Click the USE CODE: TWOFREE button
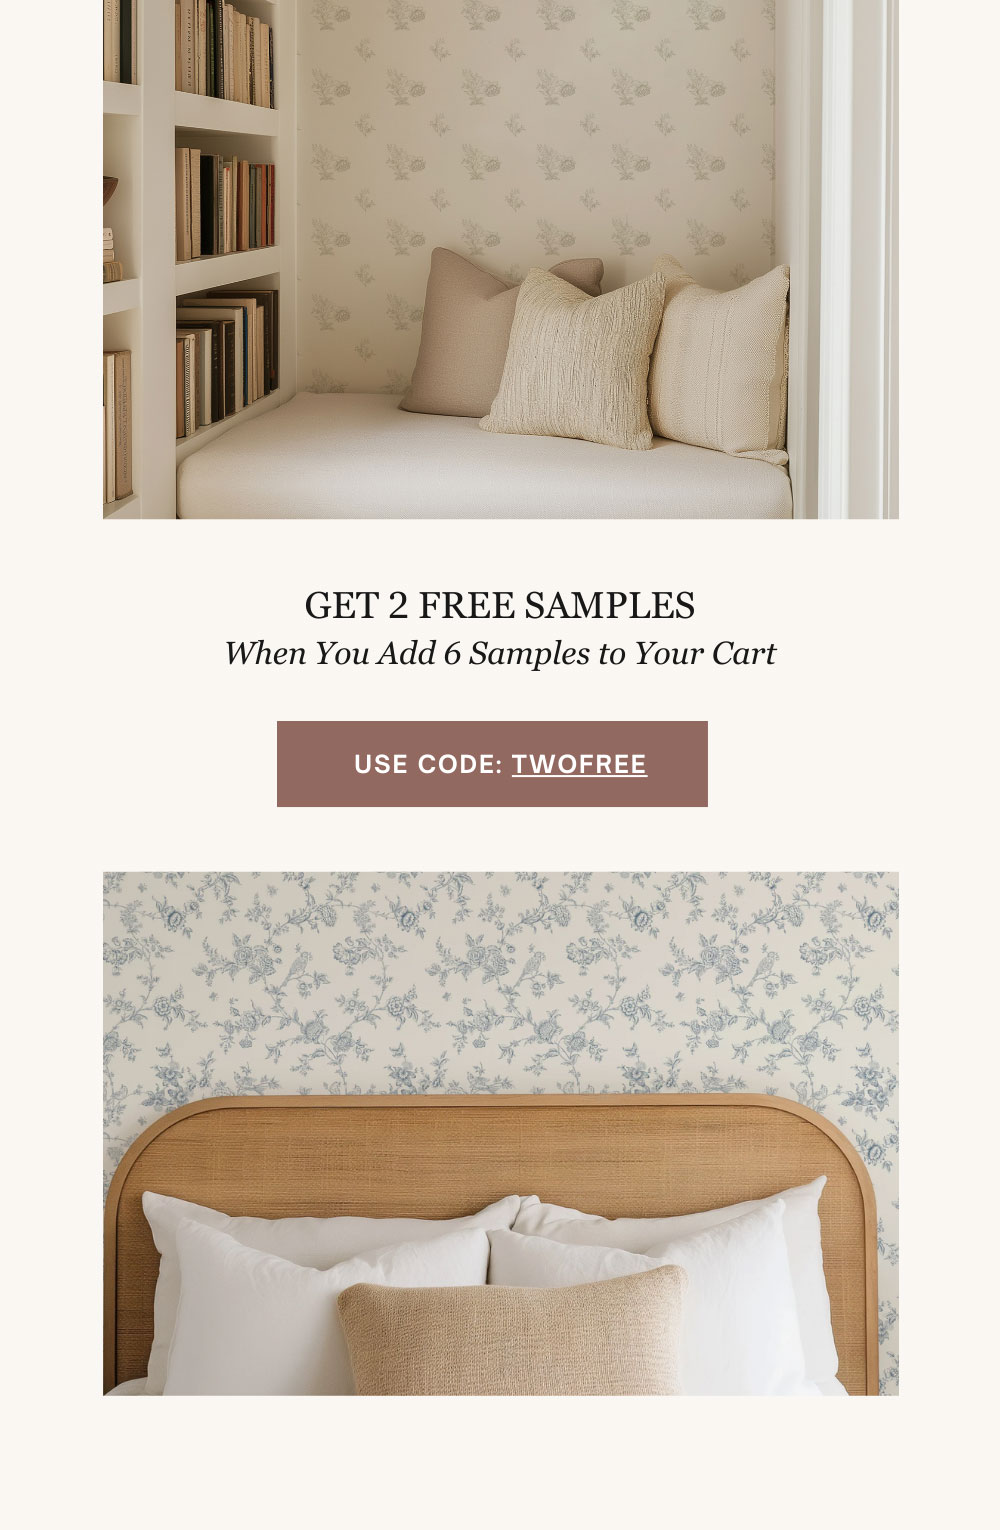The height and width of the screenshot is (1530, 1000). (492, 764)
